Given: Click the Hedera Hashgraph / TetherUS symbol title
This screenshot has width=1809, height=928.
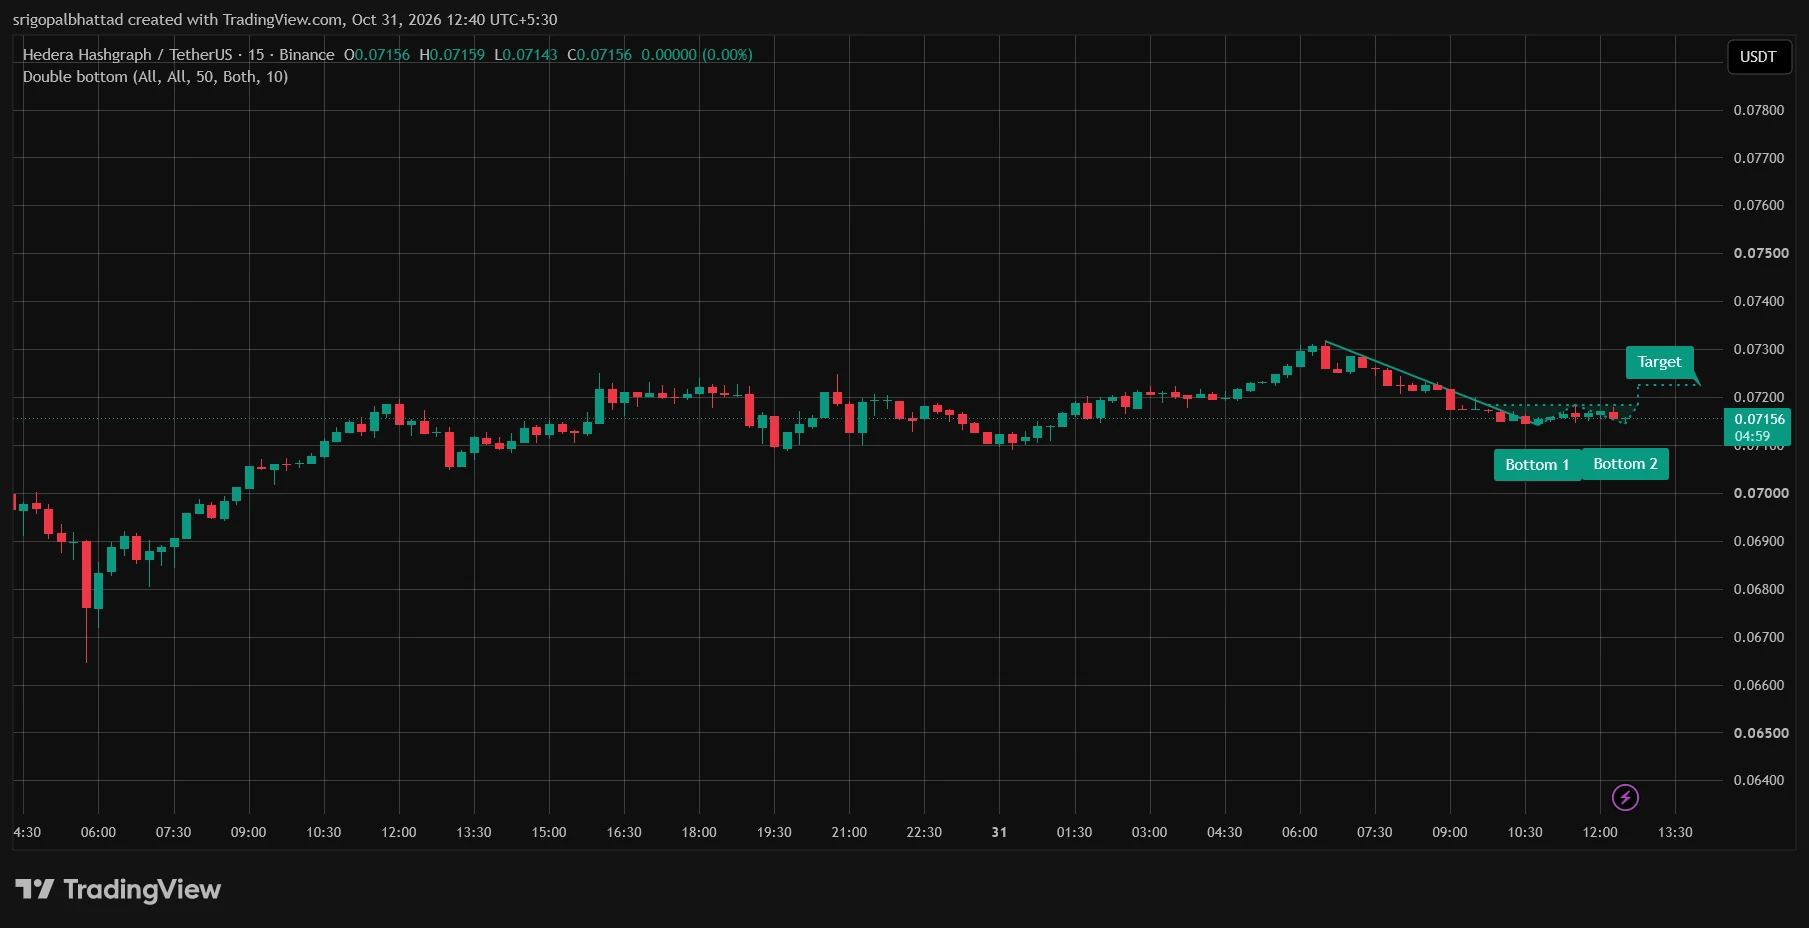Looking at the screenshot, I should click(127, 55).
